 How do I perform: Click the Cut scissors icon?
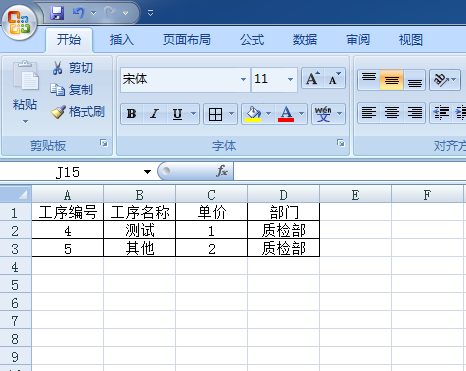(x=57, y=68)
